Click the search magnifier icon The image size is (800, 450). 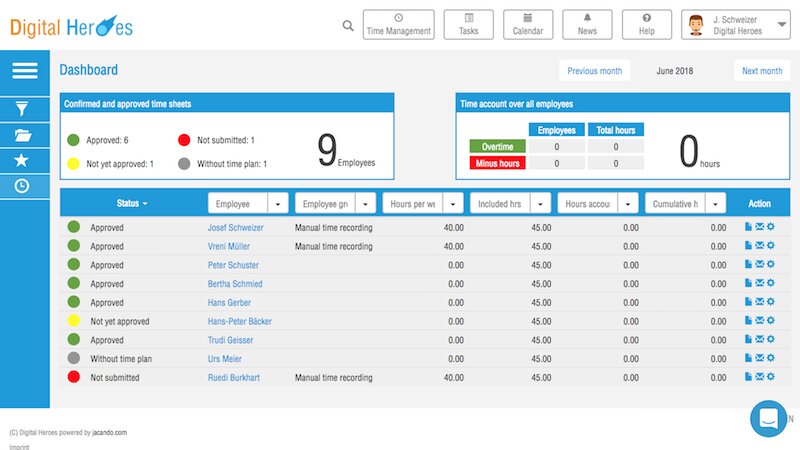(x=347, y=26)
